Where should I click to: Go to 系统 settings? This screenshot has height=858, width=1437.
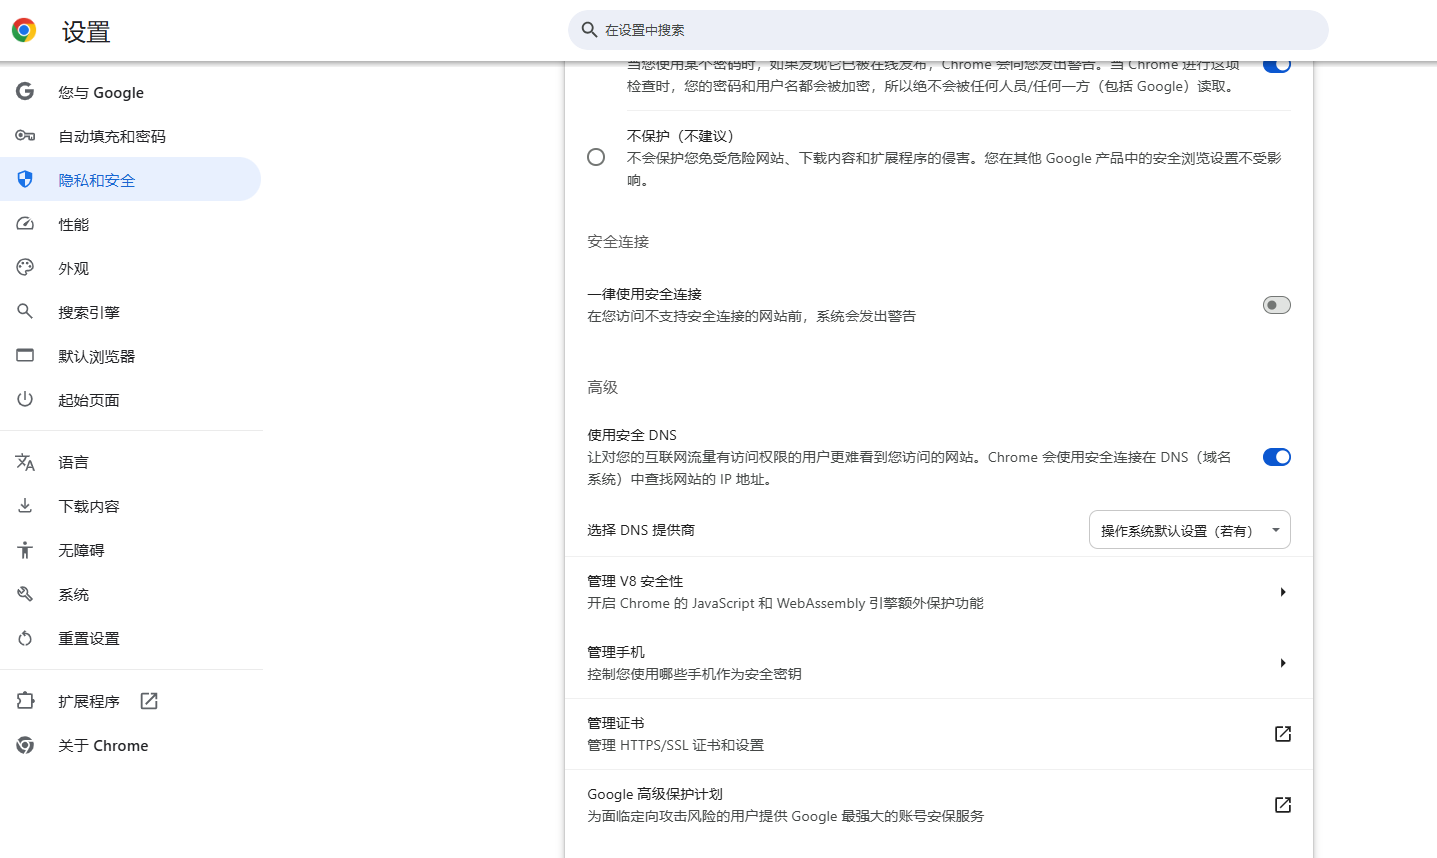[130, 594]
